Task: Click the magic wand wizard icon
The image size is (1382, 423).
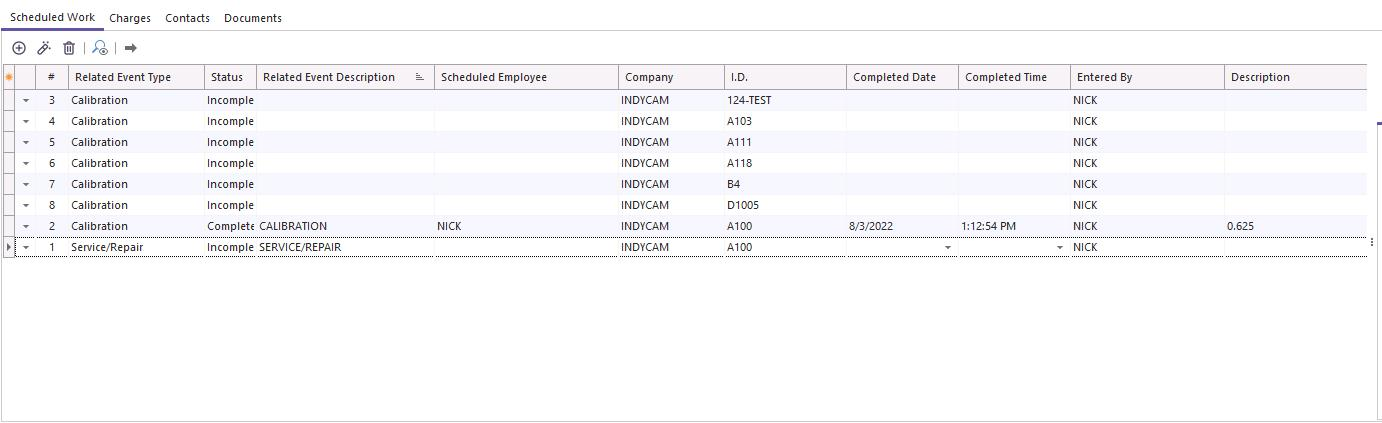Action: click(x=44, y=48)
